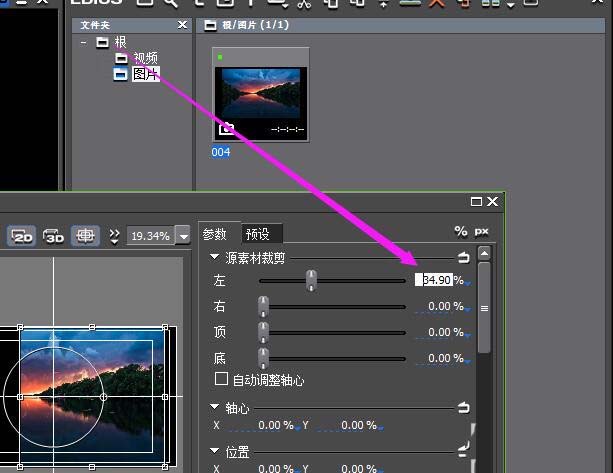Viewport: 613px width, 473px height.
Task: Reset the 源素材裁剪 section values
Action: (x=464, y=257)
